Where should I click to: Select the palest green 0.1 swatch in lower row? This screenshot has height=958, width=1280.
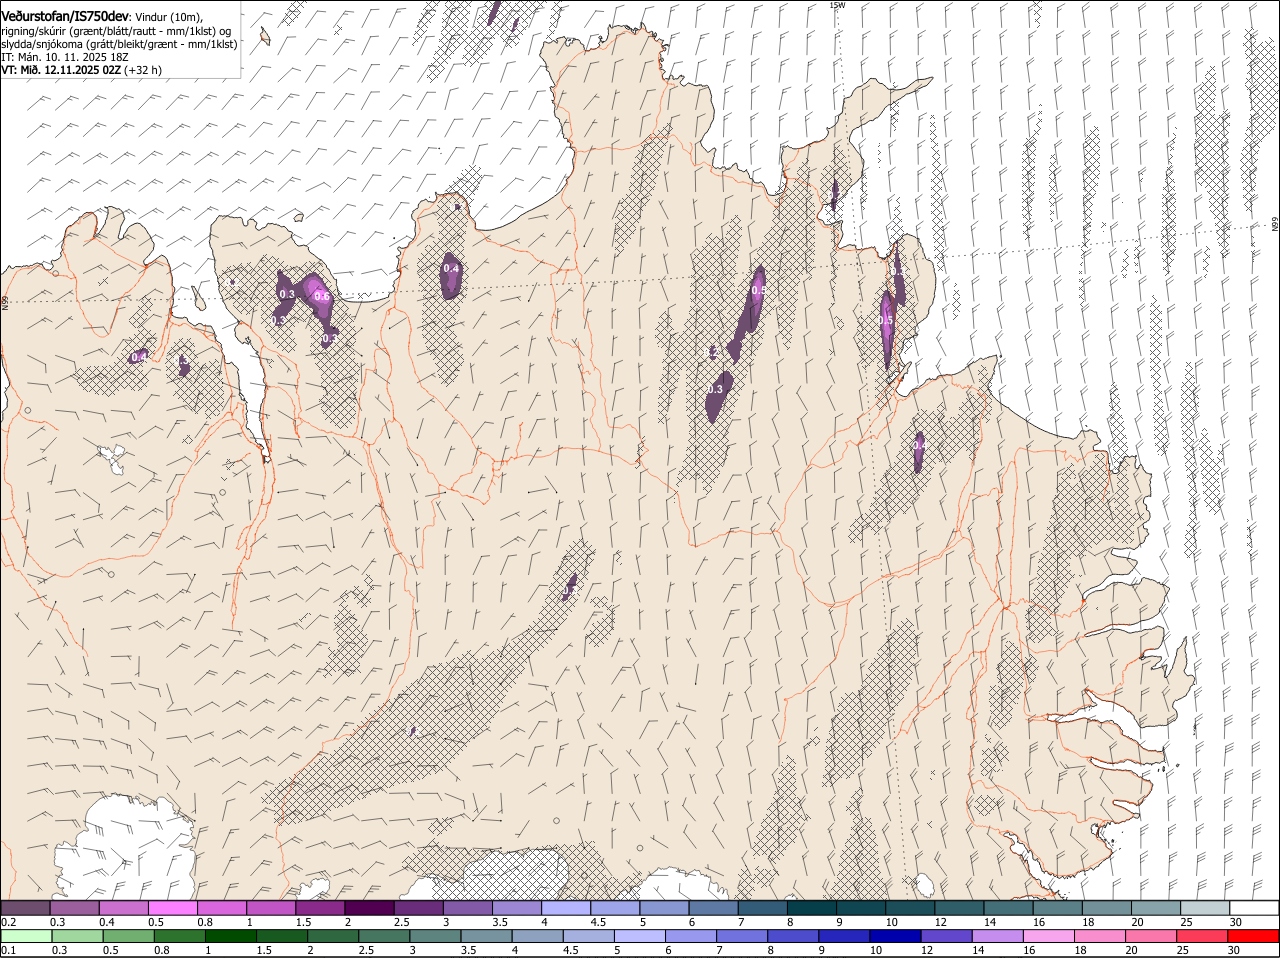point(25,936)
